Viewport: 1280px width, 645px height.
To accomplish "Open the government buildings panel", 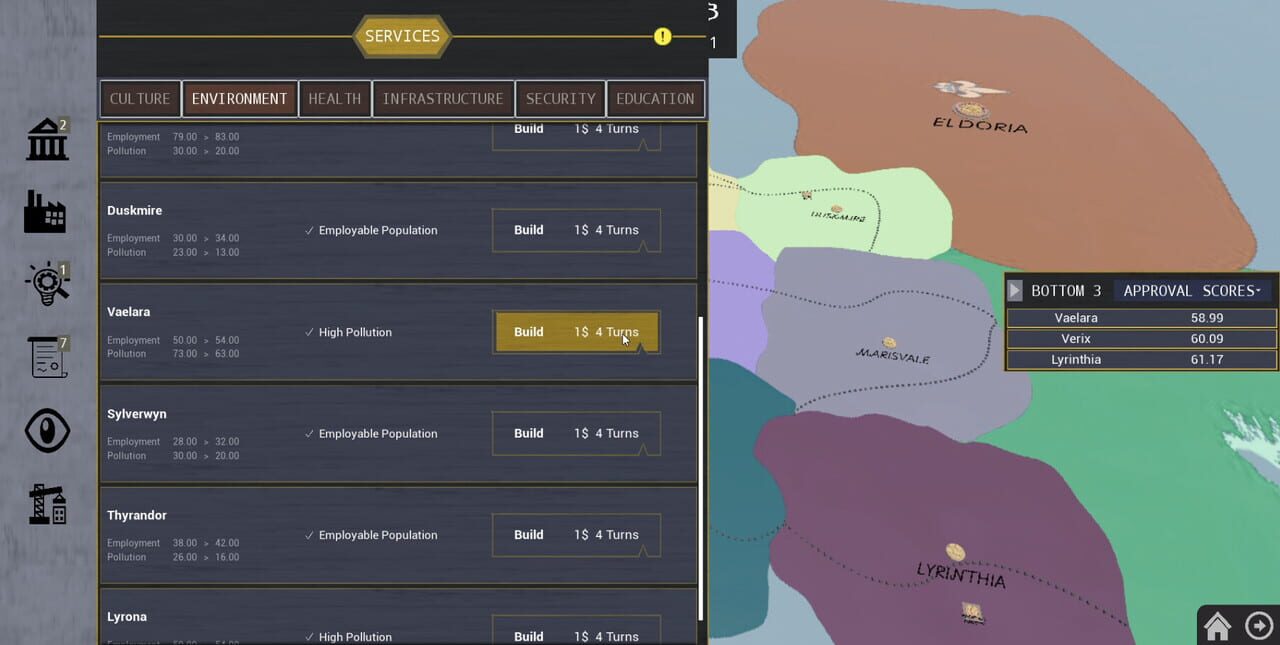I will [47, 140].
